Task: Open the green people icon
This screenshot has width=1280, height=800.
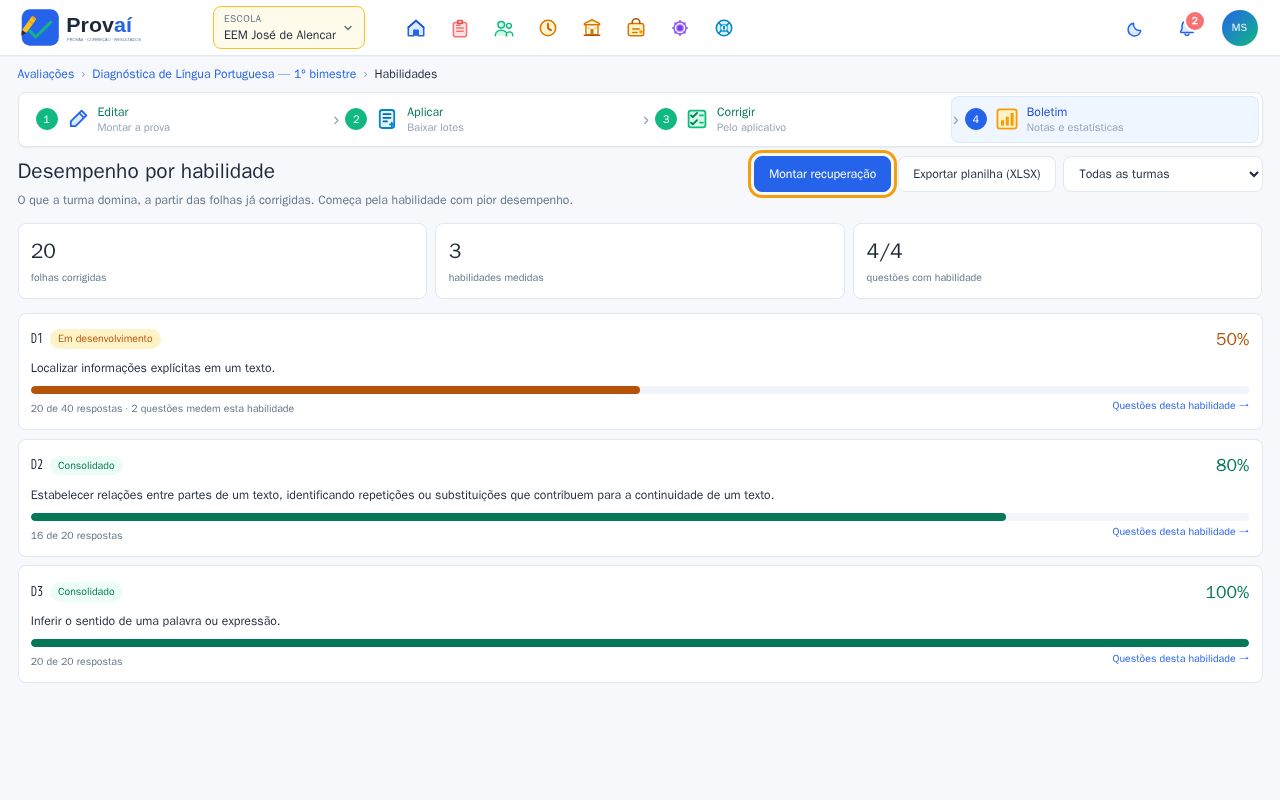Action: click(x=504, y=28)
